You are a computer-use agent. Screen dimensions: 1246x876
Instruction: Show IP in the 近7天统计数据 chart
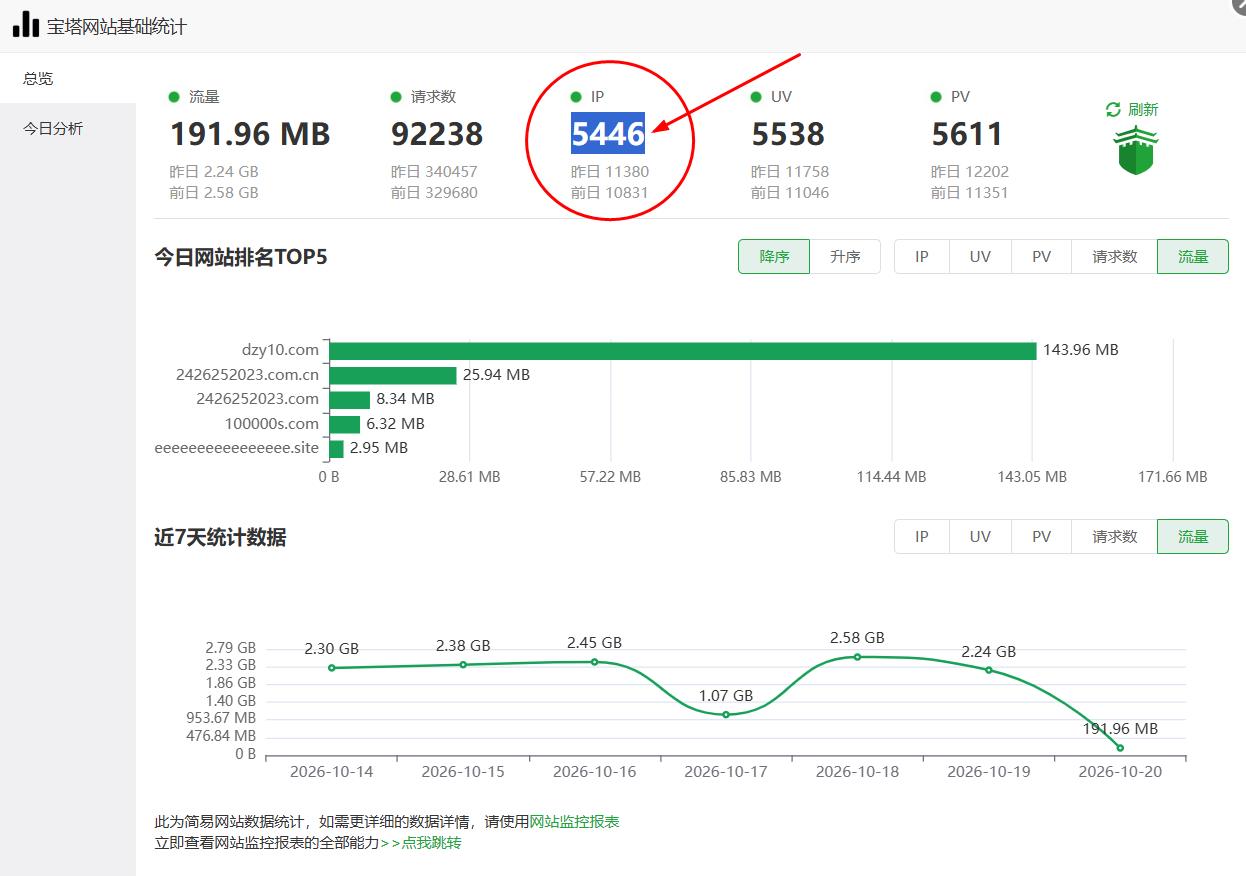point(922,536)
